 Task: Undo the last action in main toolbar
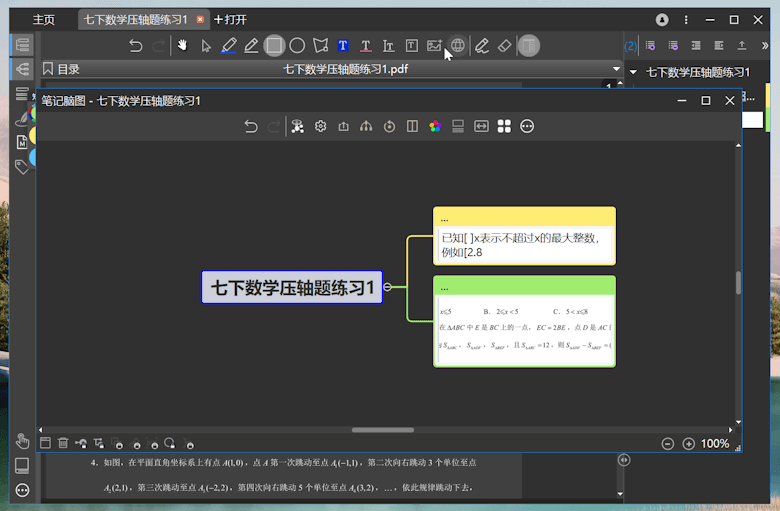pyautogui.click(x=135, y=46)
